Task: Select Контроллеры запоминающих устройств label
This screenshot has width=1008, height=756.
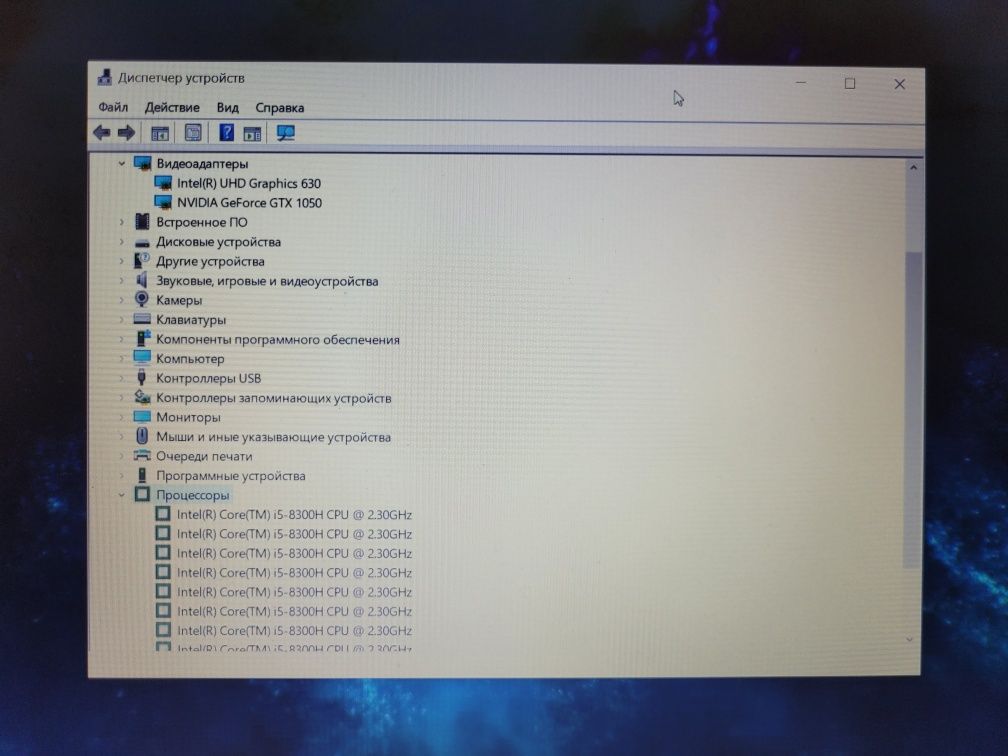Action: coord(274,398)
